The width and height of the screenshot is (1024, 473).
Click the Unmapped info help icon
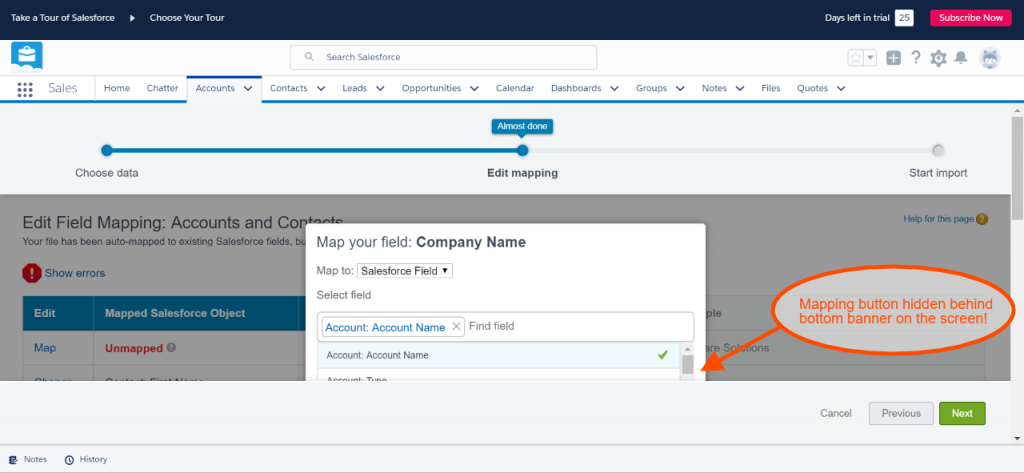171,348
